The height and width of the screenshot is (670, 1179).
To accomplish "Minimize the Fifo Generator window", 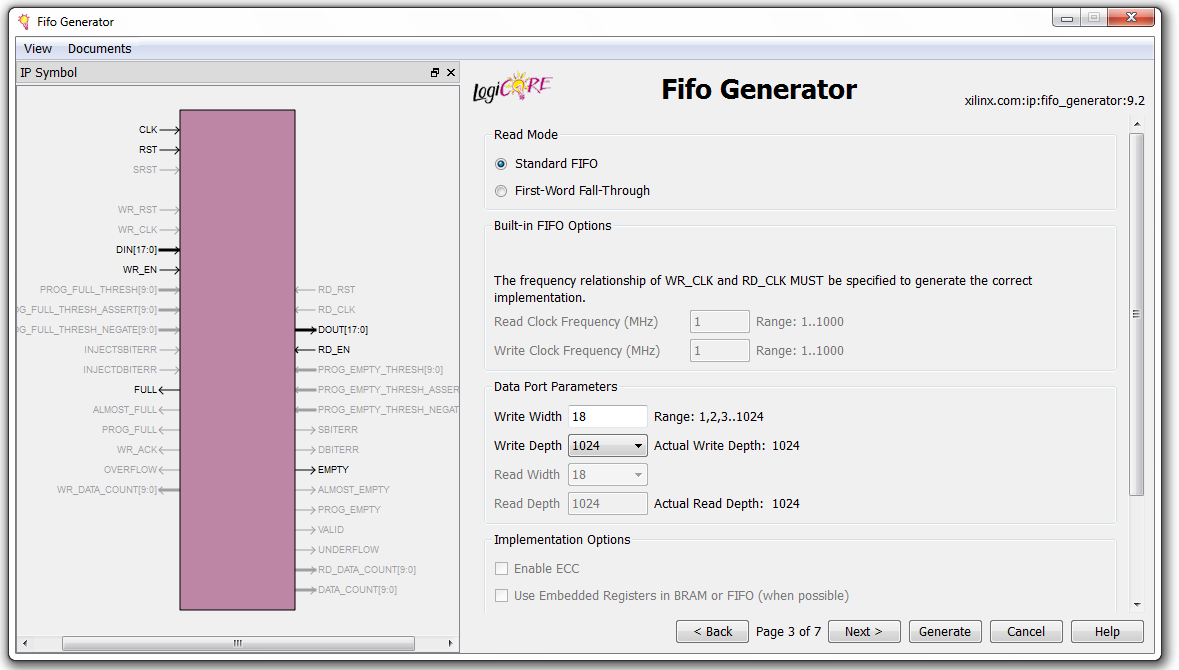I will tap(1066, 18).
